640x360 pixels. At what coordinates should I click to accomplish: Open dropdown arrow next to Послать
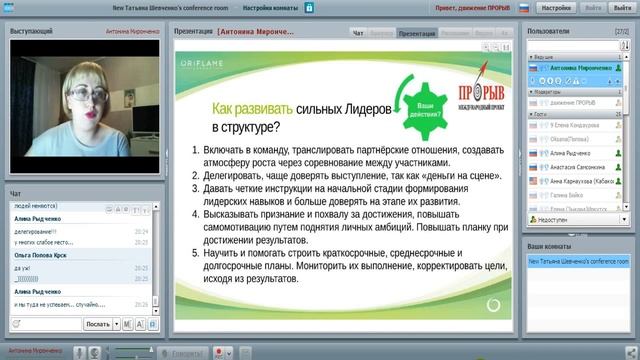pos(116,324)
